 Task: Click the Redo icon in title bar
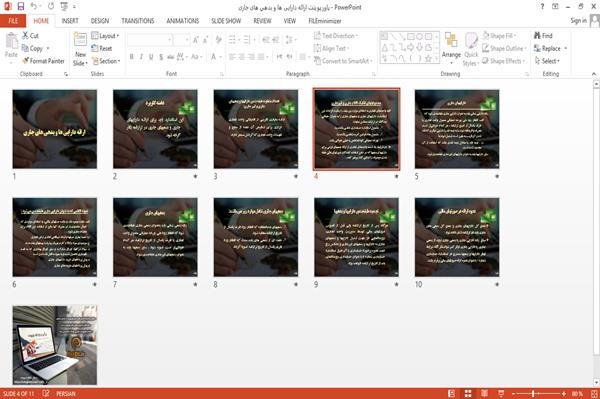coord(51,6)
